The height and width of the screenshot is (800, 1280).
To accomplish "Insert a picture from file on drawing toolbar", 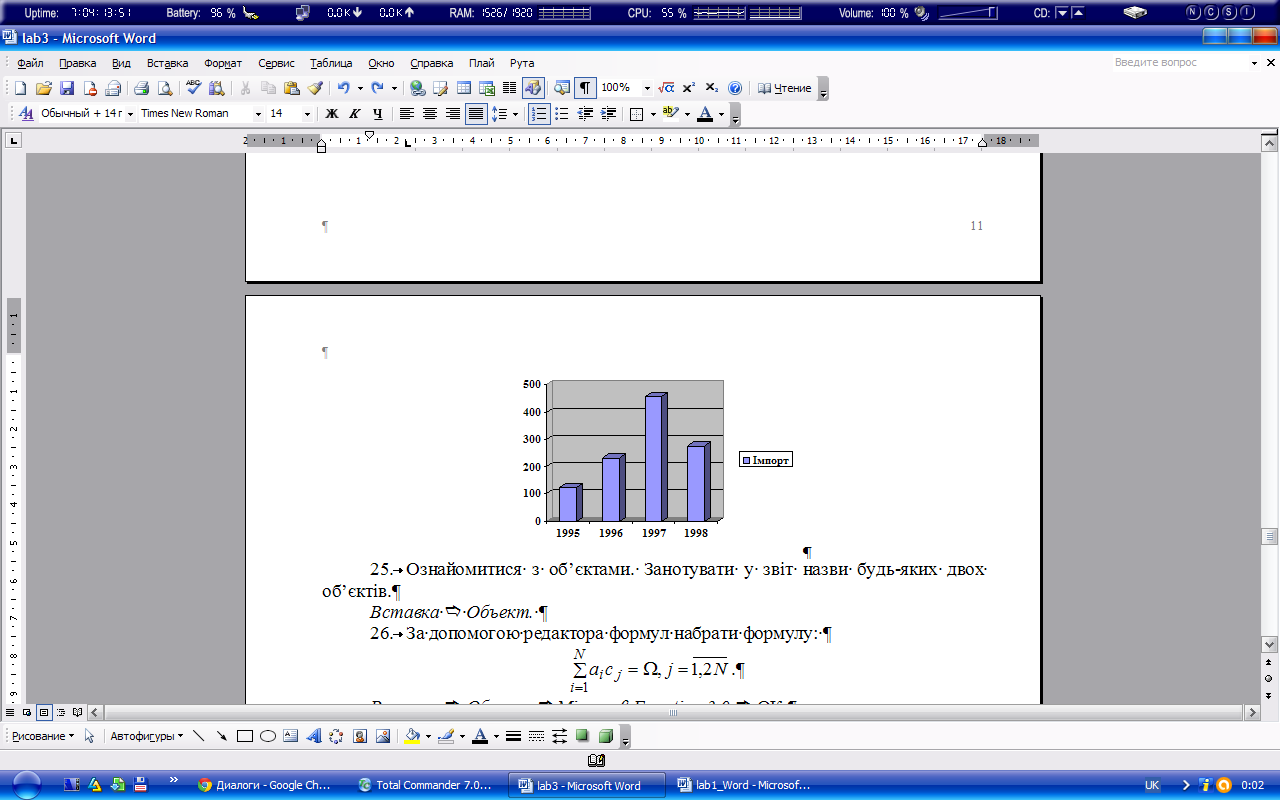I will [x=382, y=736].
